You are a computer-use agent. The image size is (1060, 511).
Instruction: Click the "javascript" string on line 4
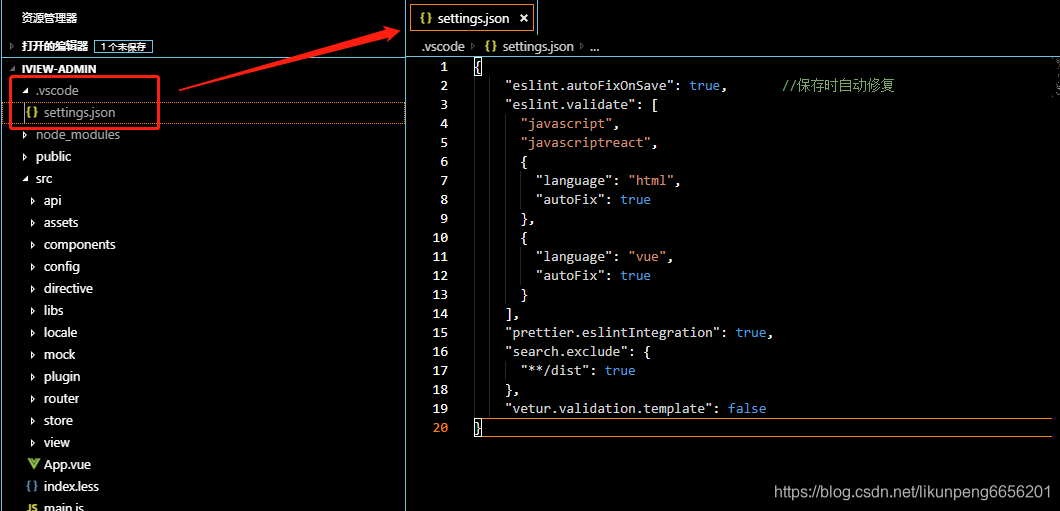(x=567, y=124)
